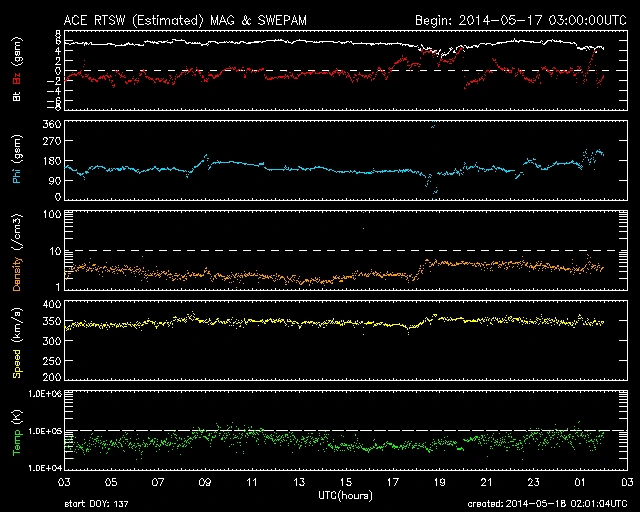Click the 'start DOY: 137' text
Viewport: 640px width, 512px height.
pos(96,504)
